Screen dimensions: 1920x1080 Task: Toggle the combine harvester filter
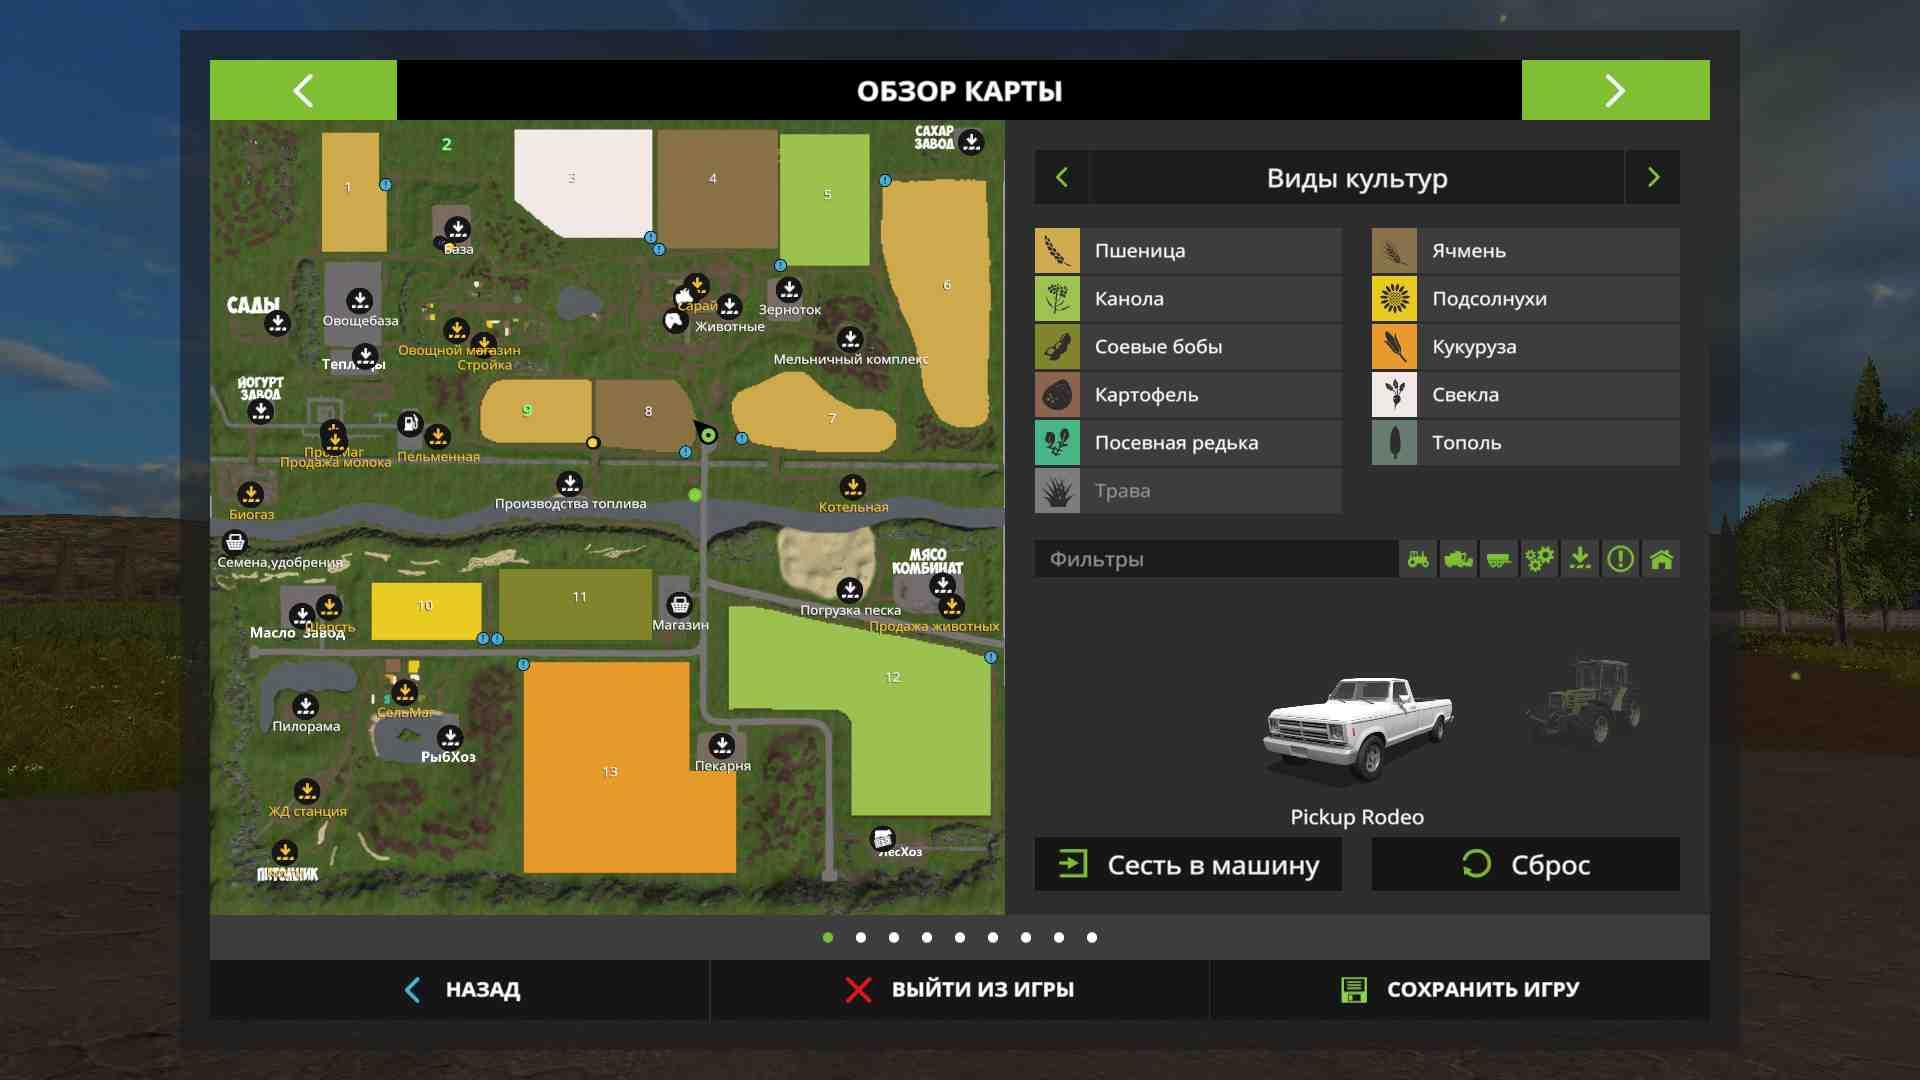tap(1458, 559)
